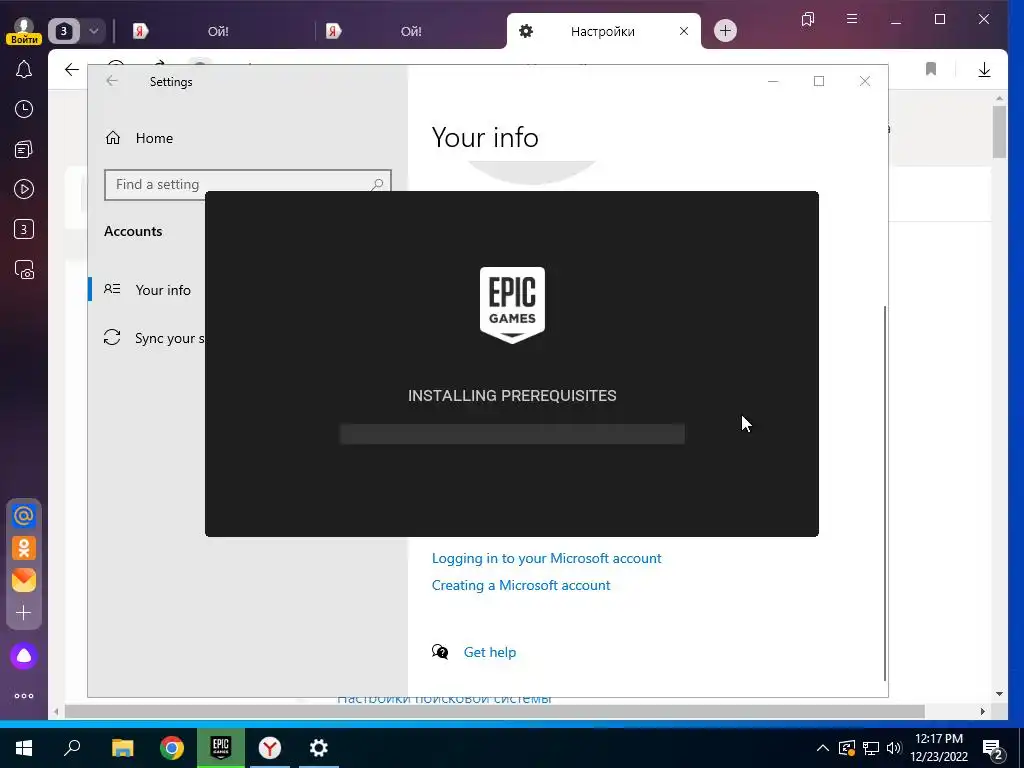Close the Настройки tab

coord(684,31)
